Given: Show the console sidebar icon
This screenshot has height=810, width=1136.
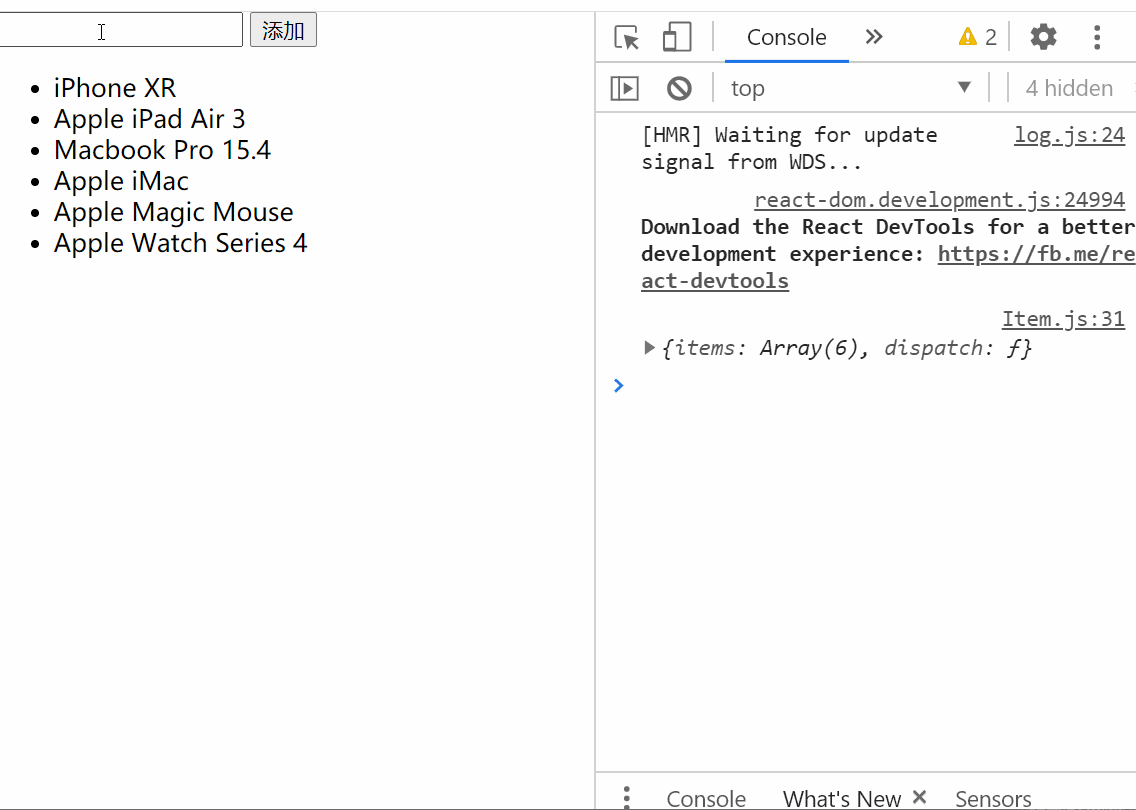Looking at the screenshot, I should pos(625,88).
